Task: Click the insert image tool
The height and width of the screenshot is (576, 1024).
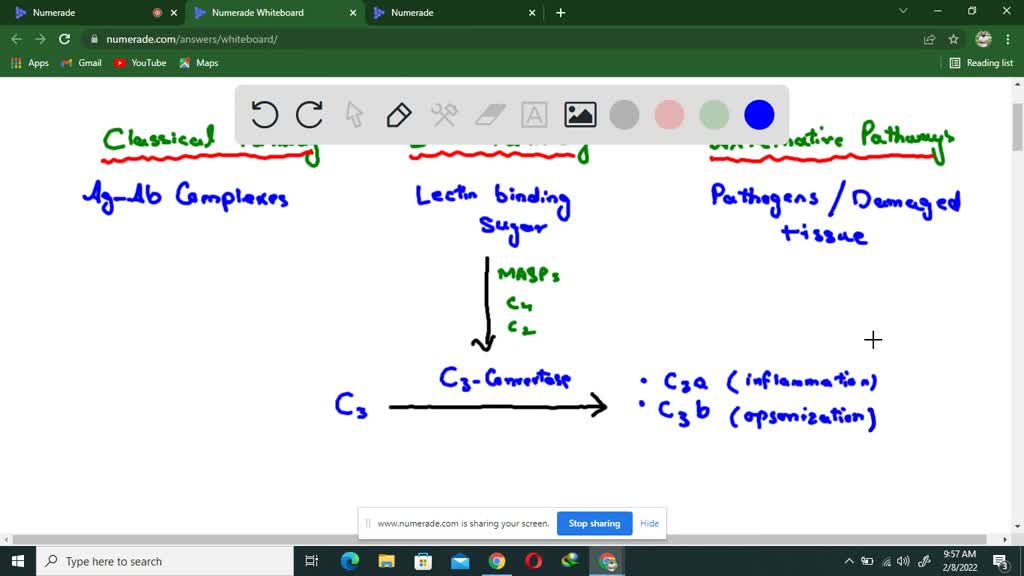Action: pyautogui.click(x=579, y=115)
